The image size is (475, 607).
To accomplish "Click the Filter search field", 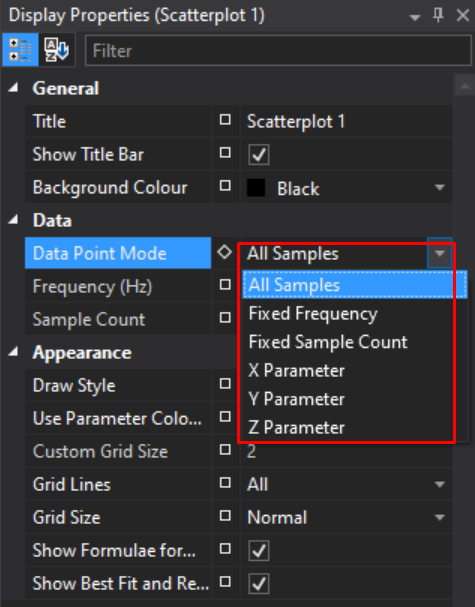I will pos(278,50).
